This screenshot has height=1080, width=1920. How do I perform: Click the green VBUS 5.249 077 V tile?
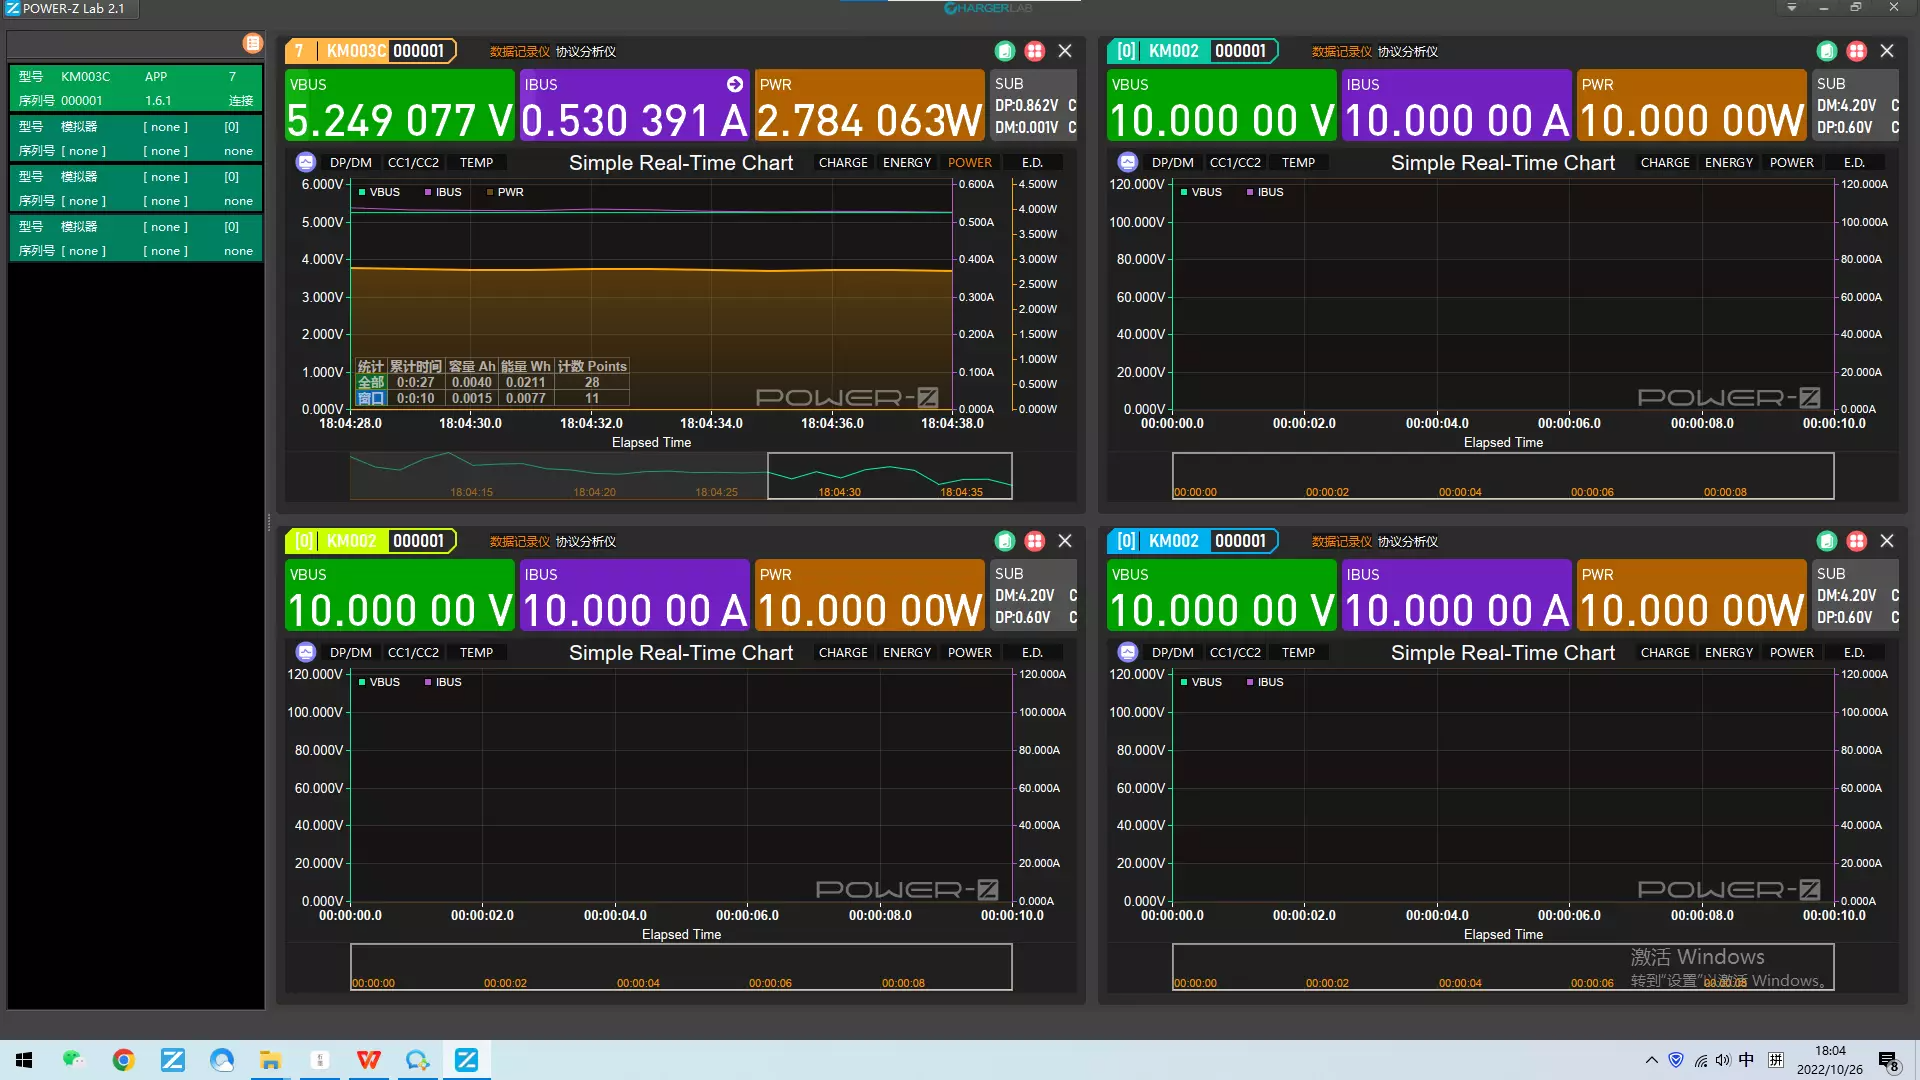(399, 106)
